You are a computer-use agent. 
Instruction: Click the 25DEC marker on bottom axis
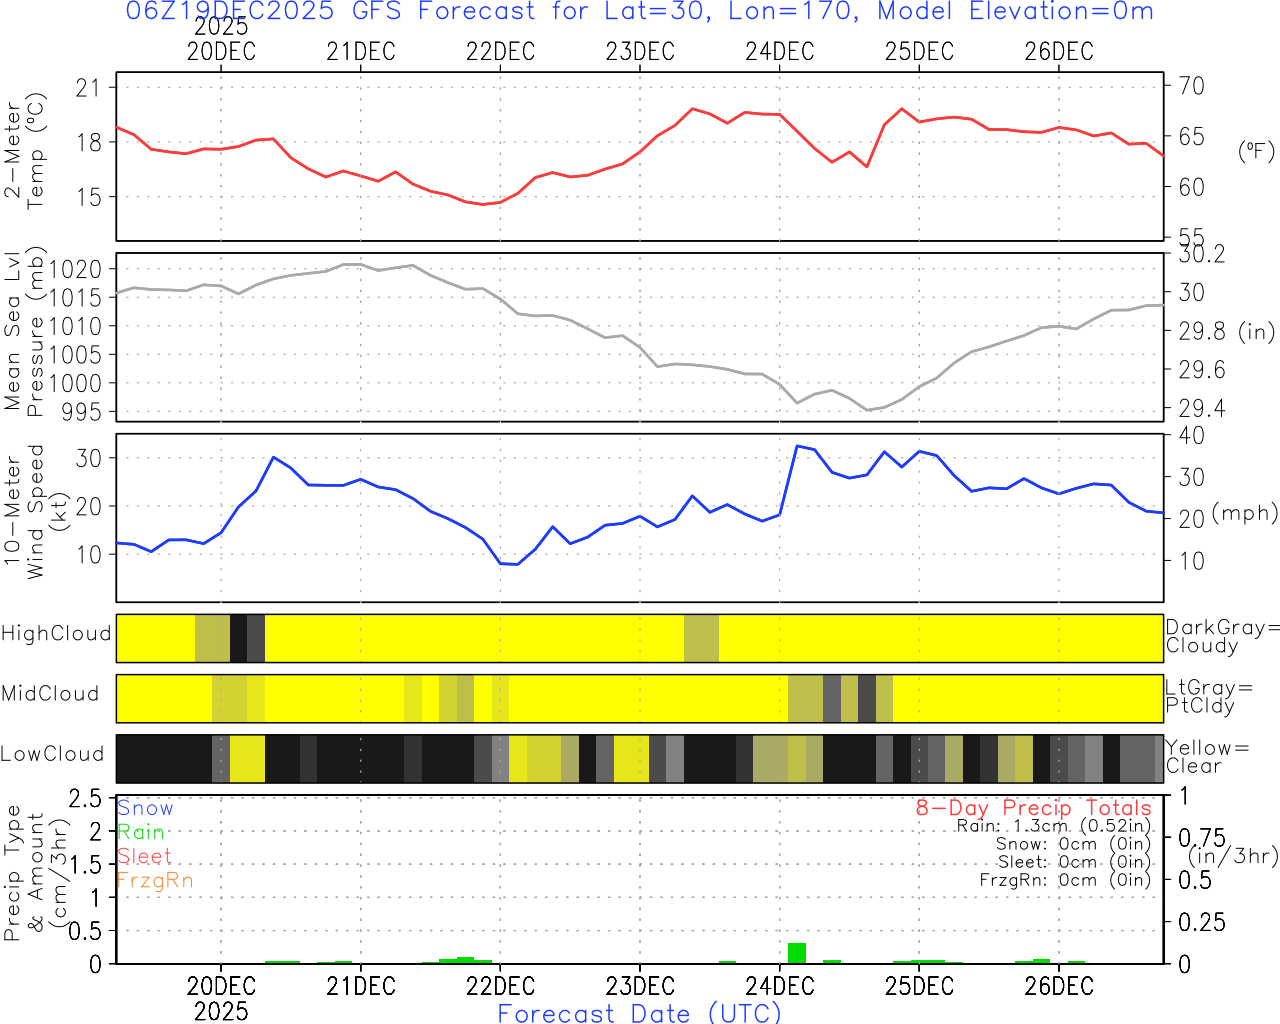pos(919,987)
